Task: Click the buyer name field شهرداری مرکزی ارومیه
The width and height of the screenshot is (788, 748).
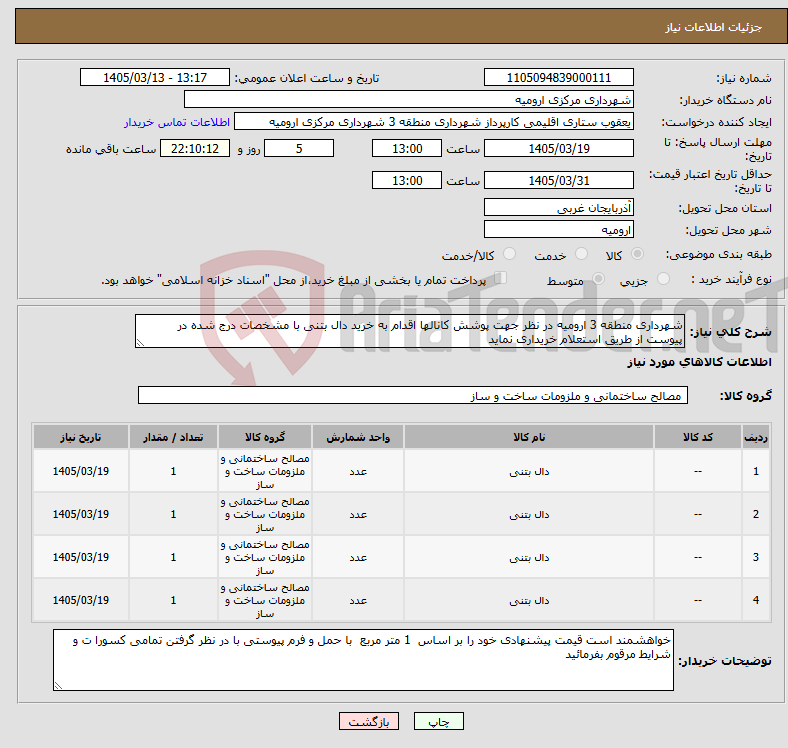Action: click(x=409, y=100)
